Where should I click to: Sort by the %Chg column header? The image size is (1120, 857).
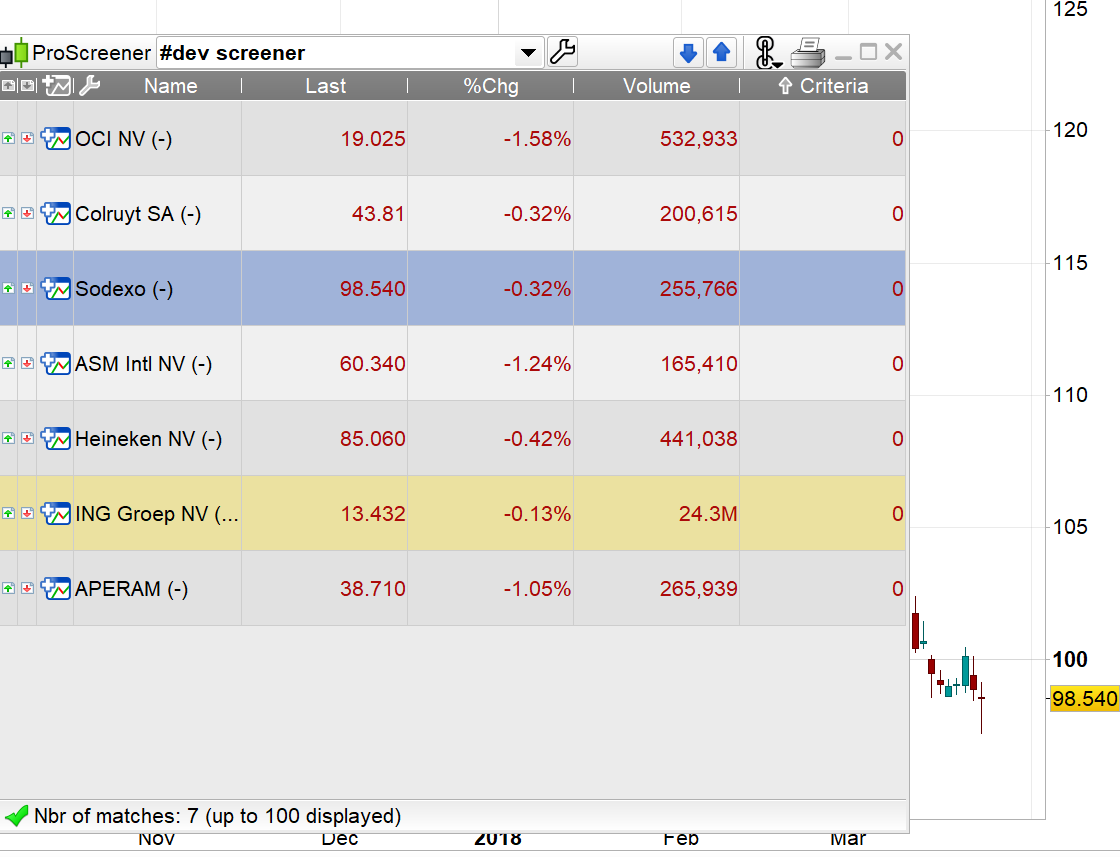pos(490,86)
